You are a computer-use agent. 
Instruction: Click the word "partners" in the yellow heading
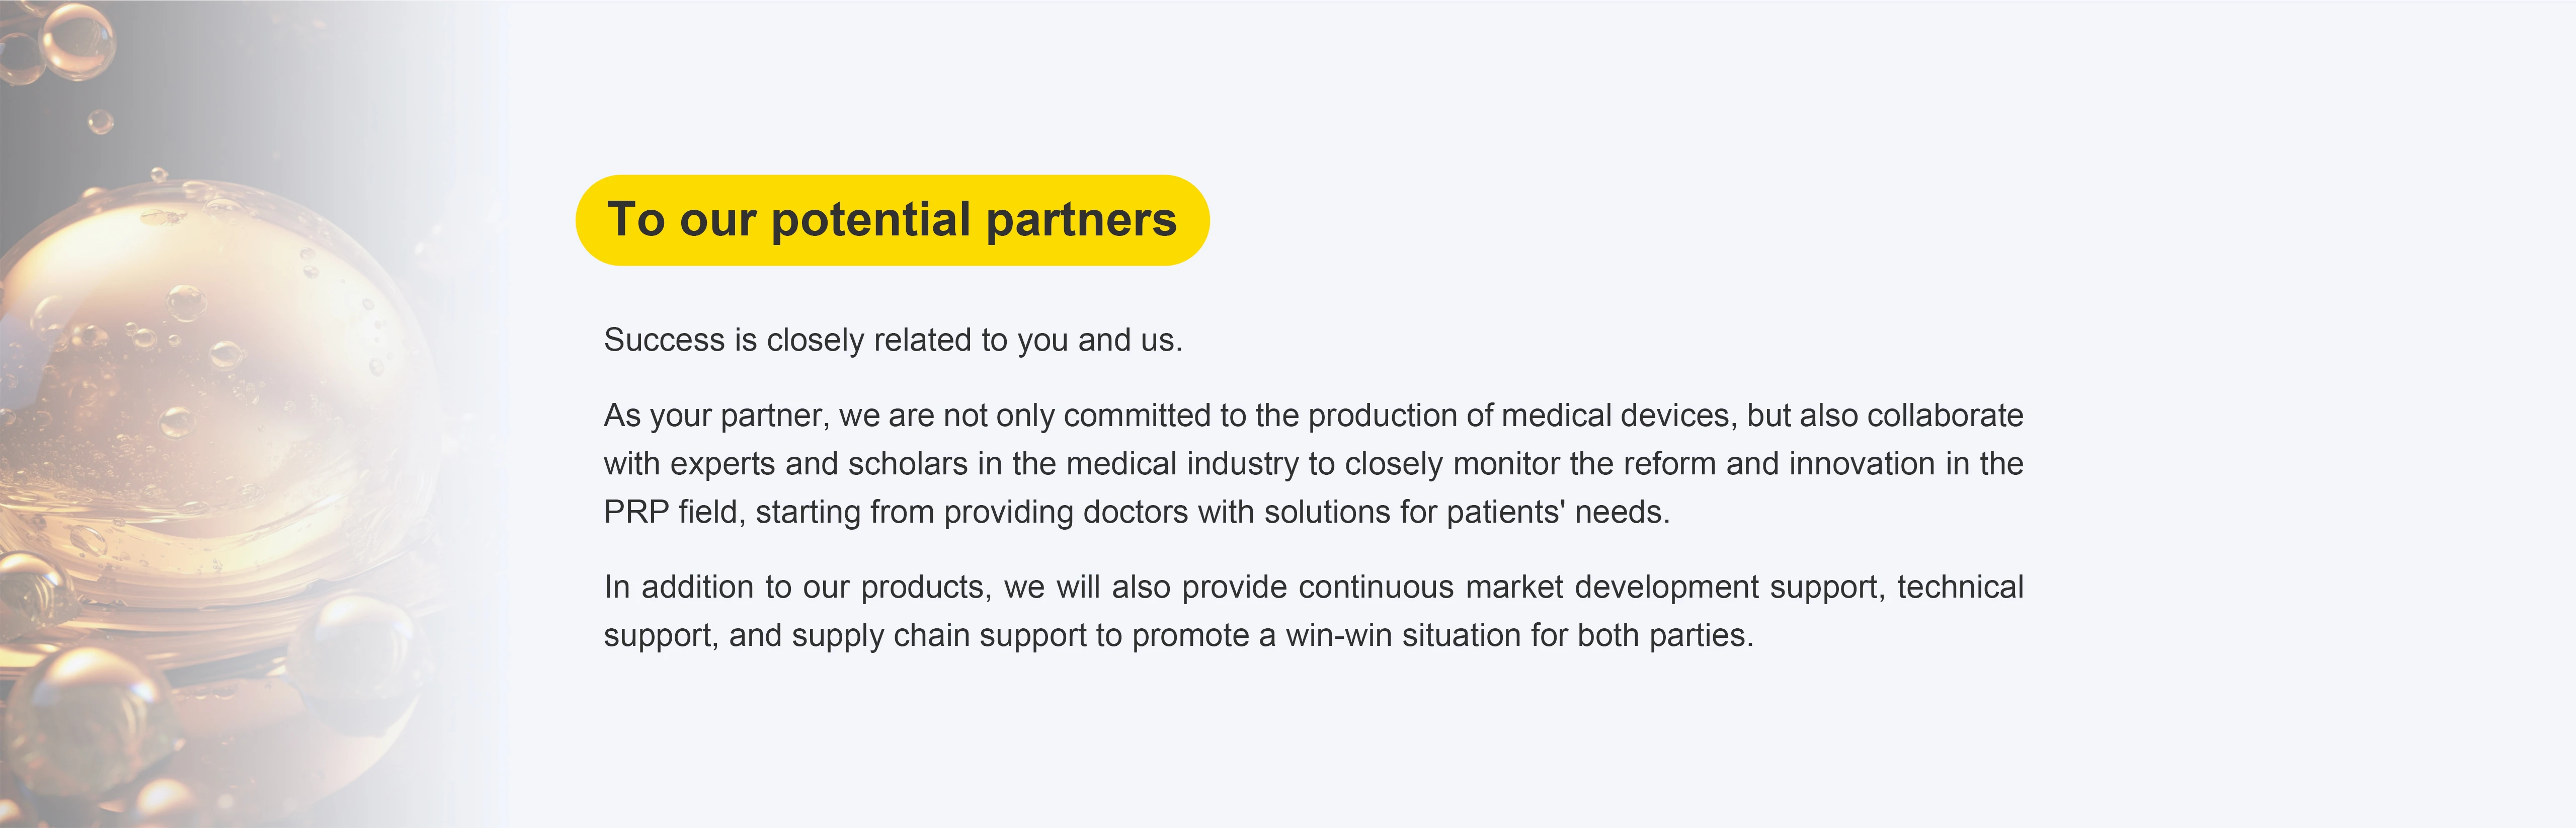[1080, 220]
